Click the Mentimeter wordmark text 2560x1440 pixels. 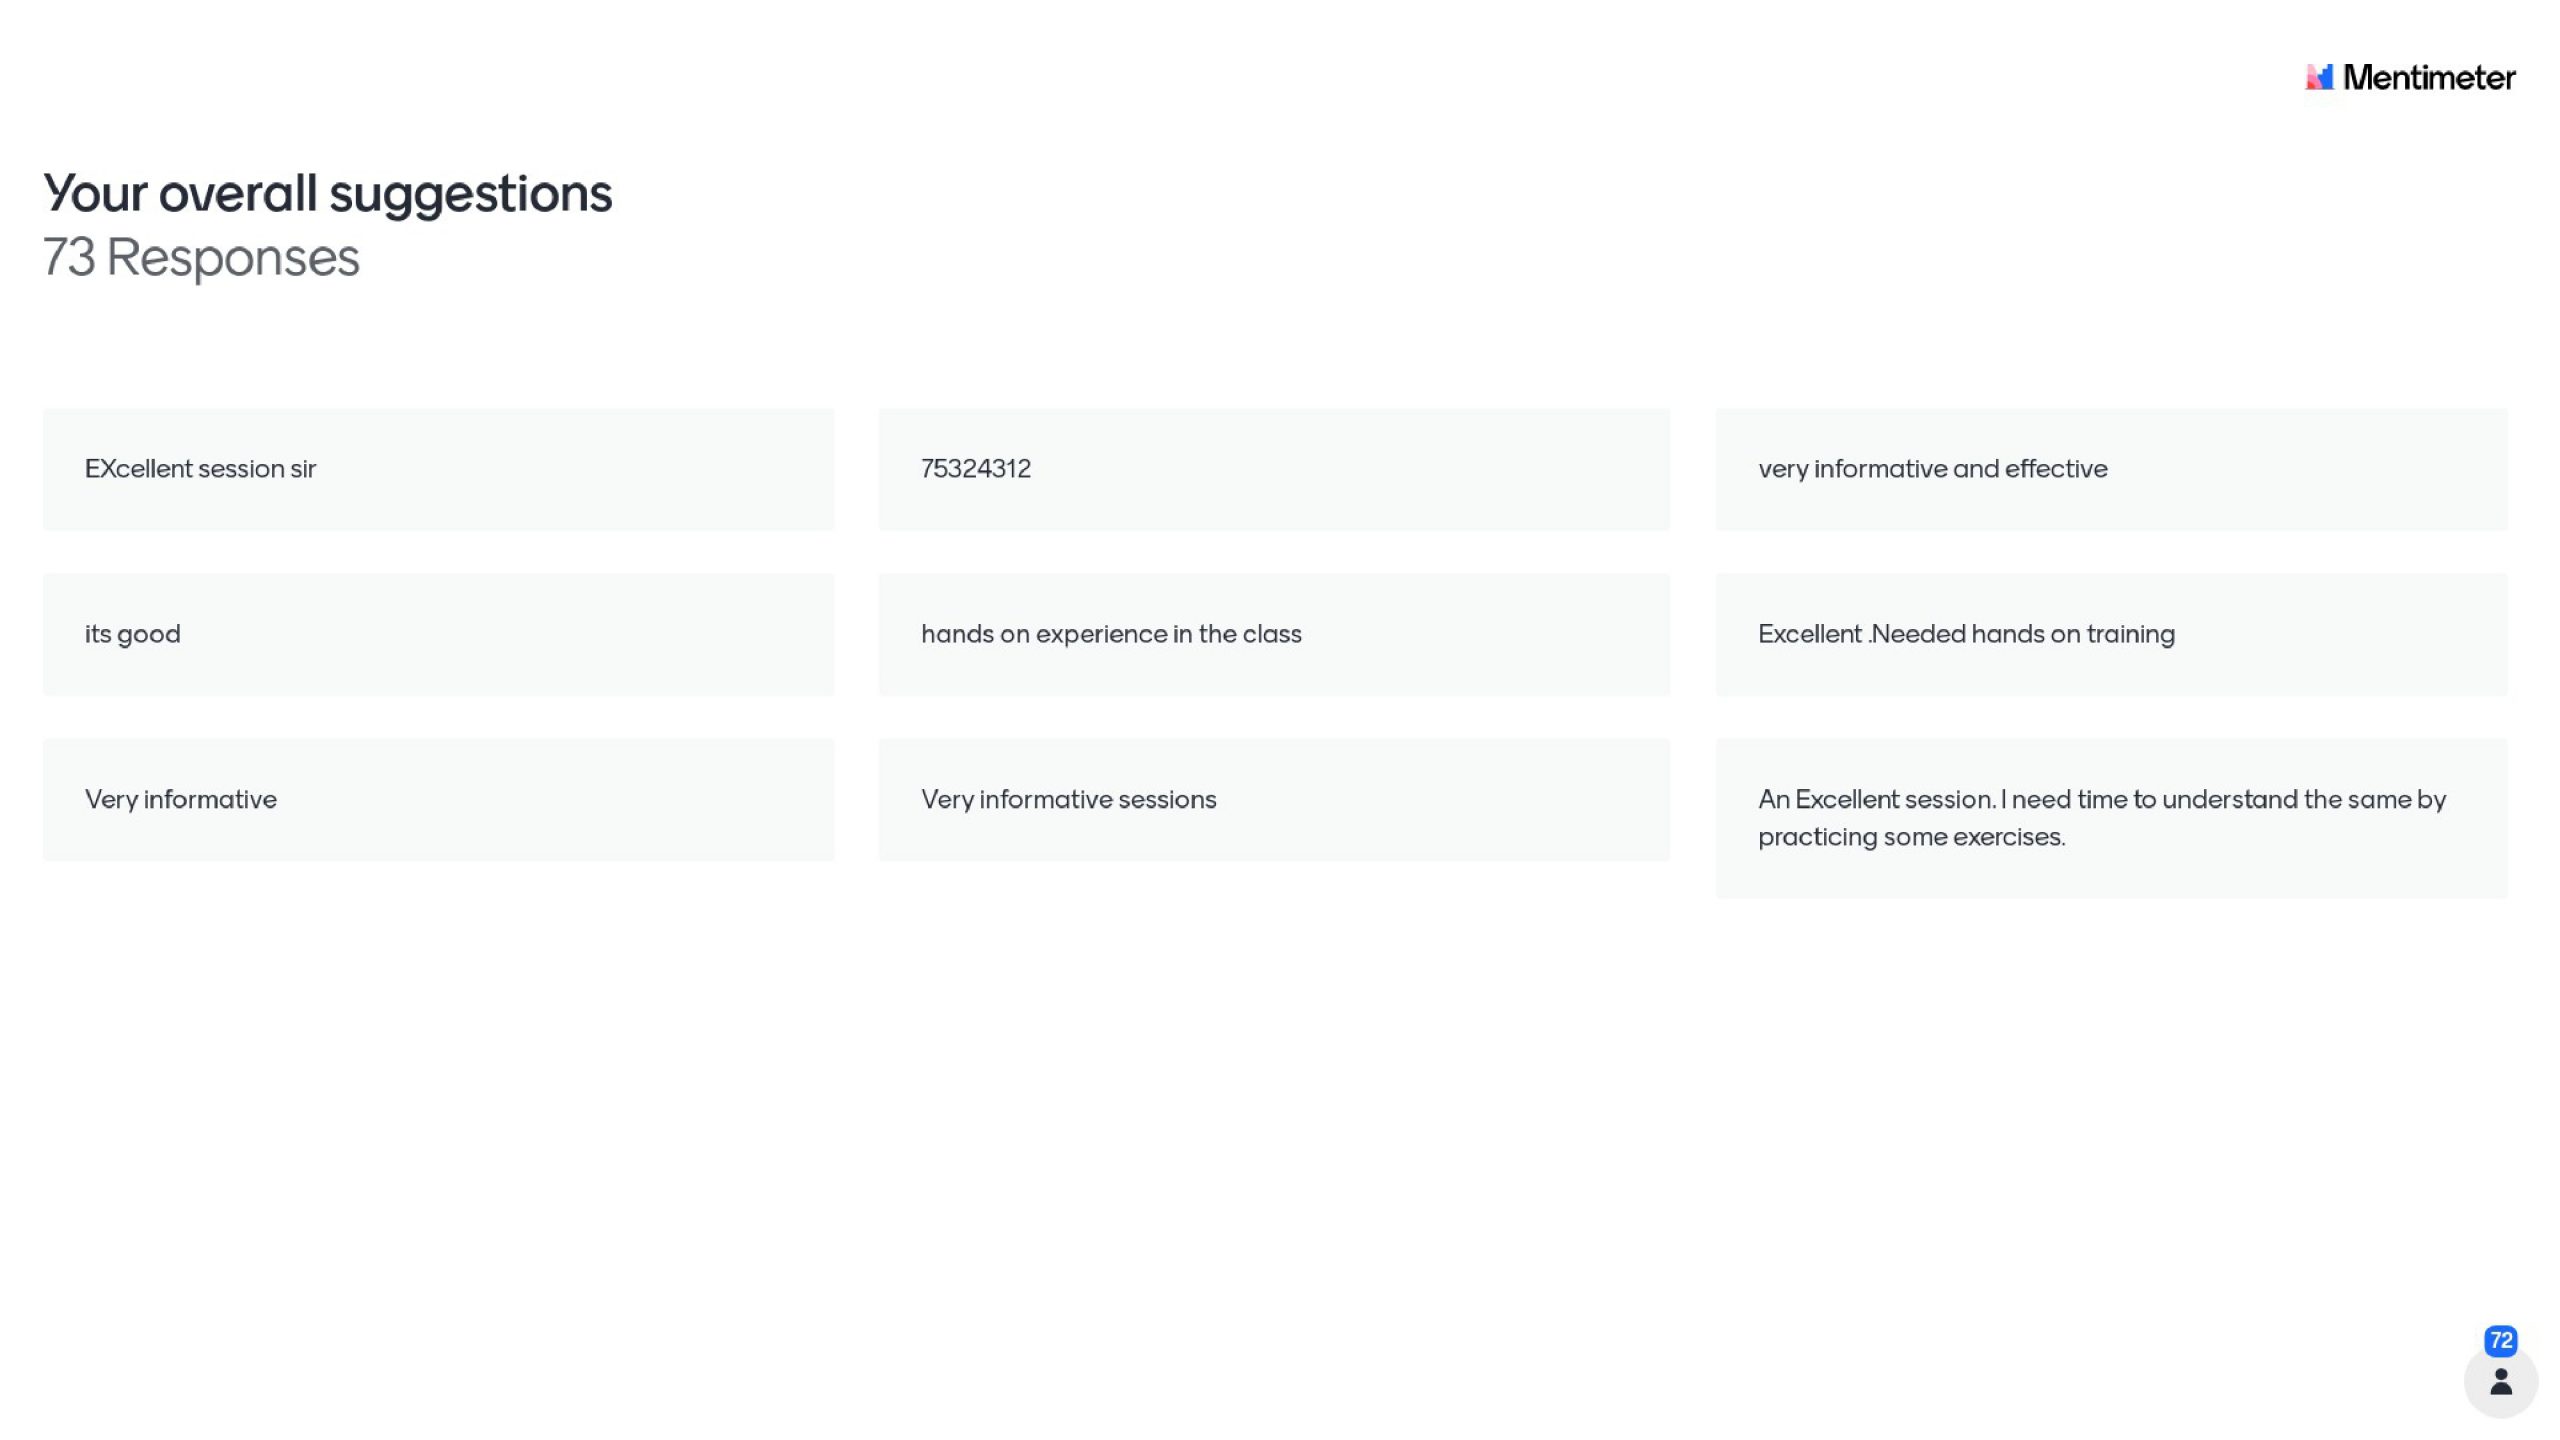pos(2428,77)
